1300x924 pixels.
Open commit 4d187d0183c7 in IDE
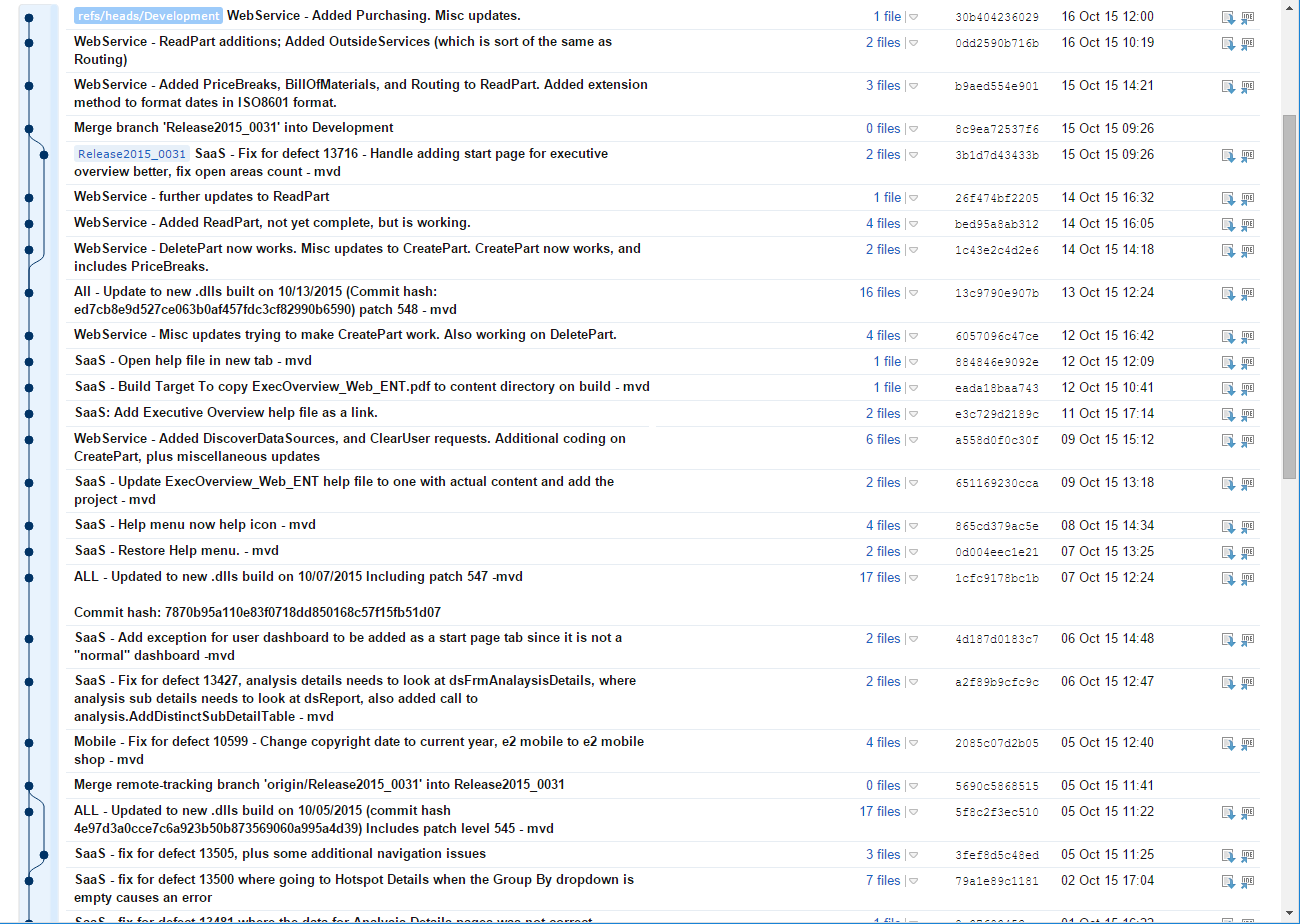[1247, 640]
